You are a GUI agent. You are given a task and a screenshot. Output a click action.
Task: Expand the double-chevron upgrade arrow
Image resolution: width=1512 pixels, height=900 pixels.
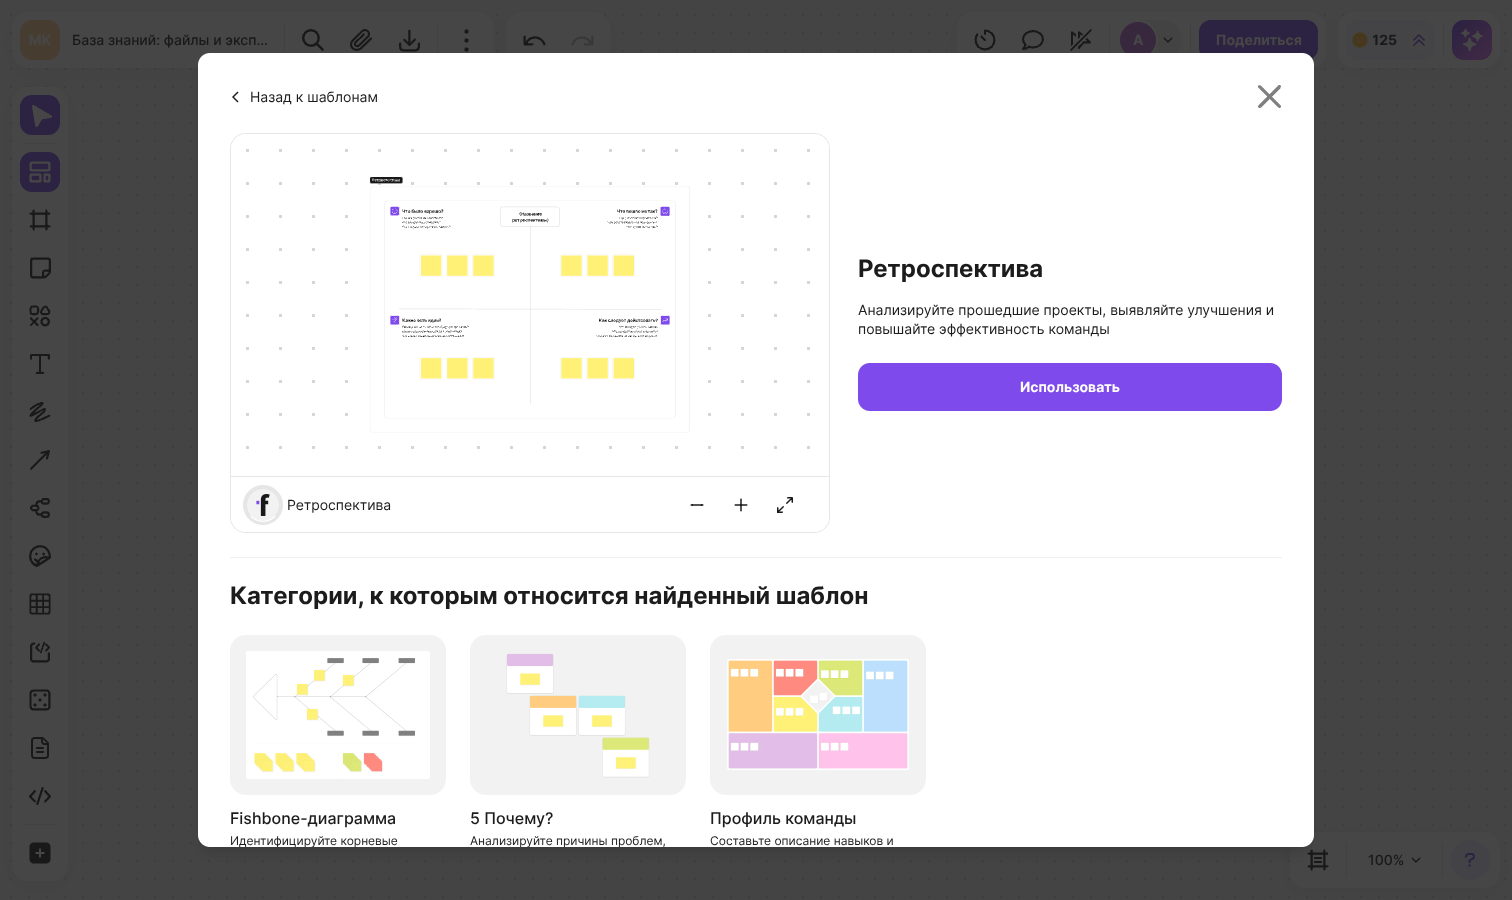(1419, 40)
